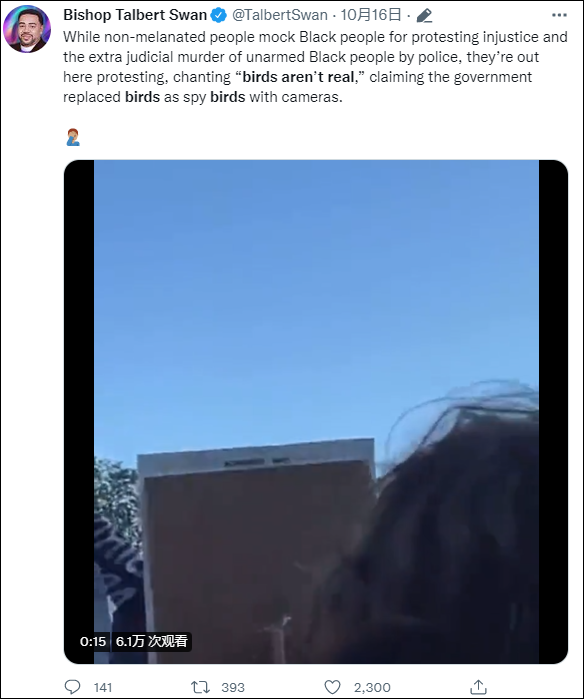Click the Bishop Talbert Swan display name
This screenshot has height=699, width=584.
click(x=135, y=15)
